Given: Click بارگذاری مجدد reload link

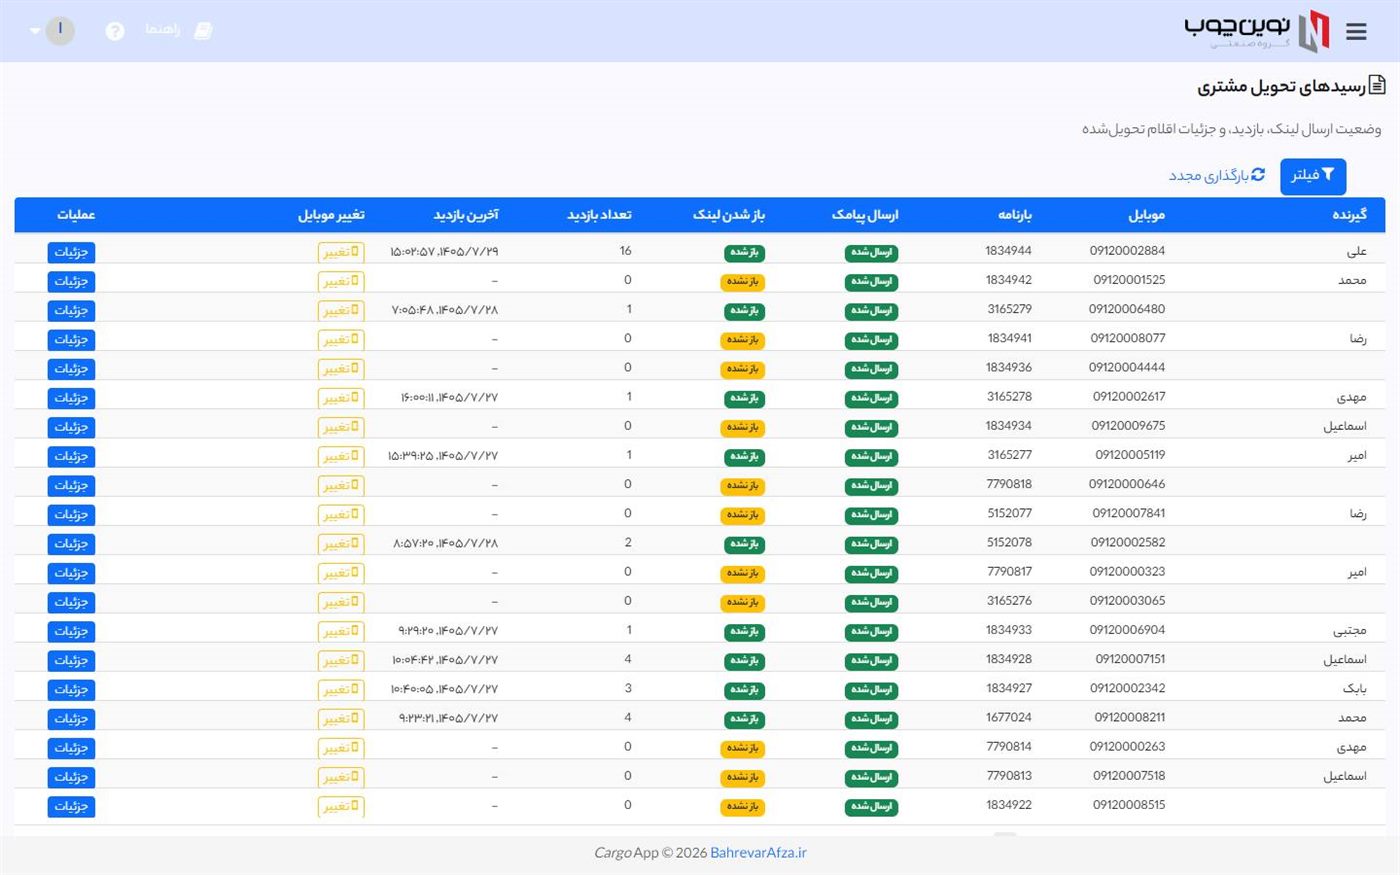Looking at the screenshot, I should [1217, 175].
